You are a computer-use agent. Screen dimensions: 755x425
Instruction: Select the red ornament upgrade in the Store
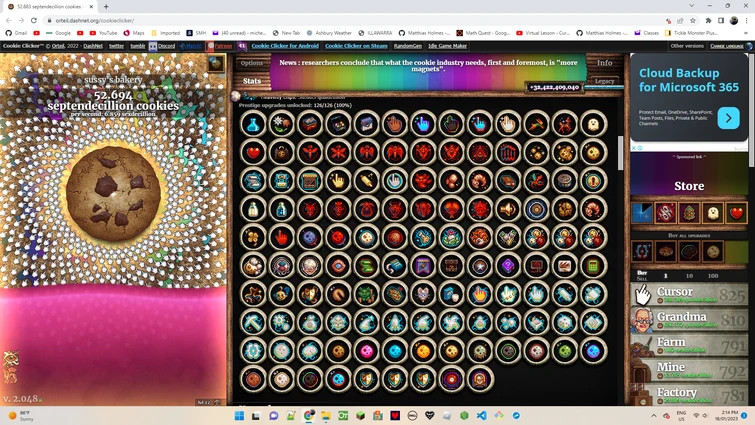click(665, 213)
